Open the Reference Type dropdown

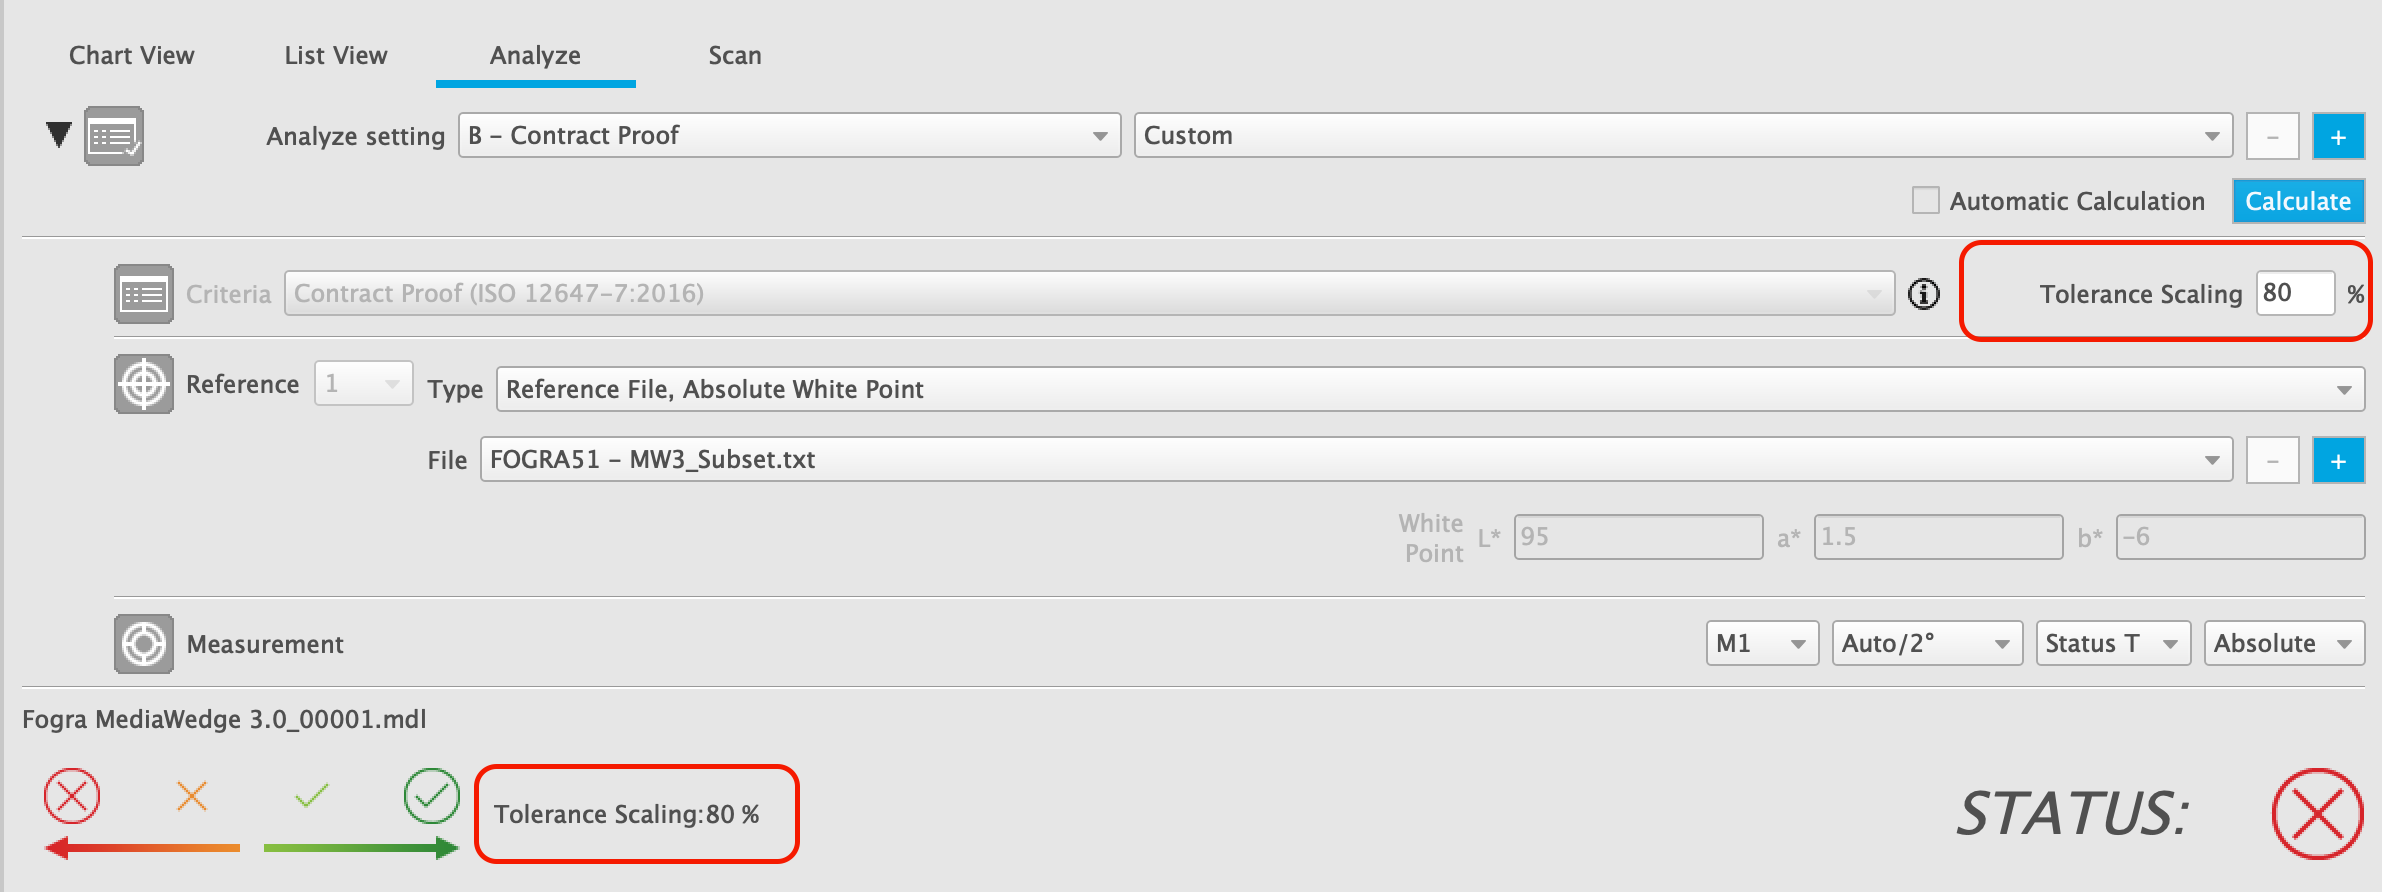click(1430, 389)
